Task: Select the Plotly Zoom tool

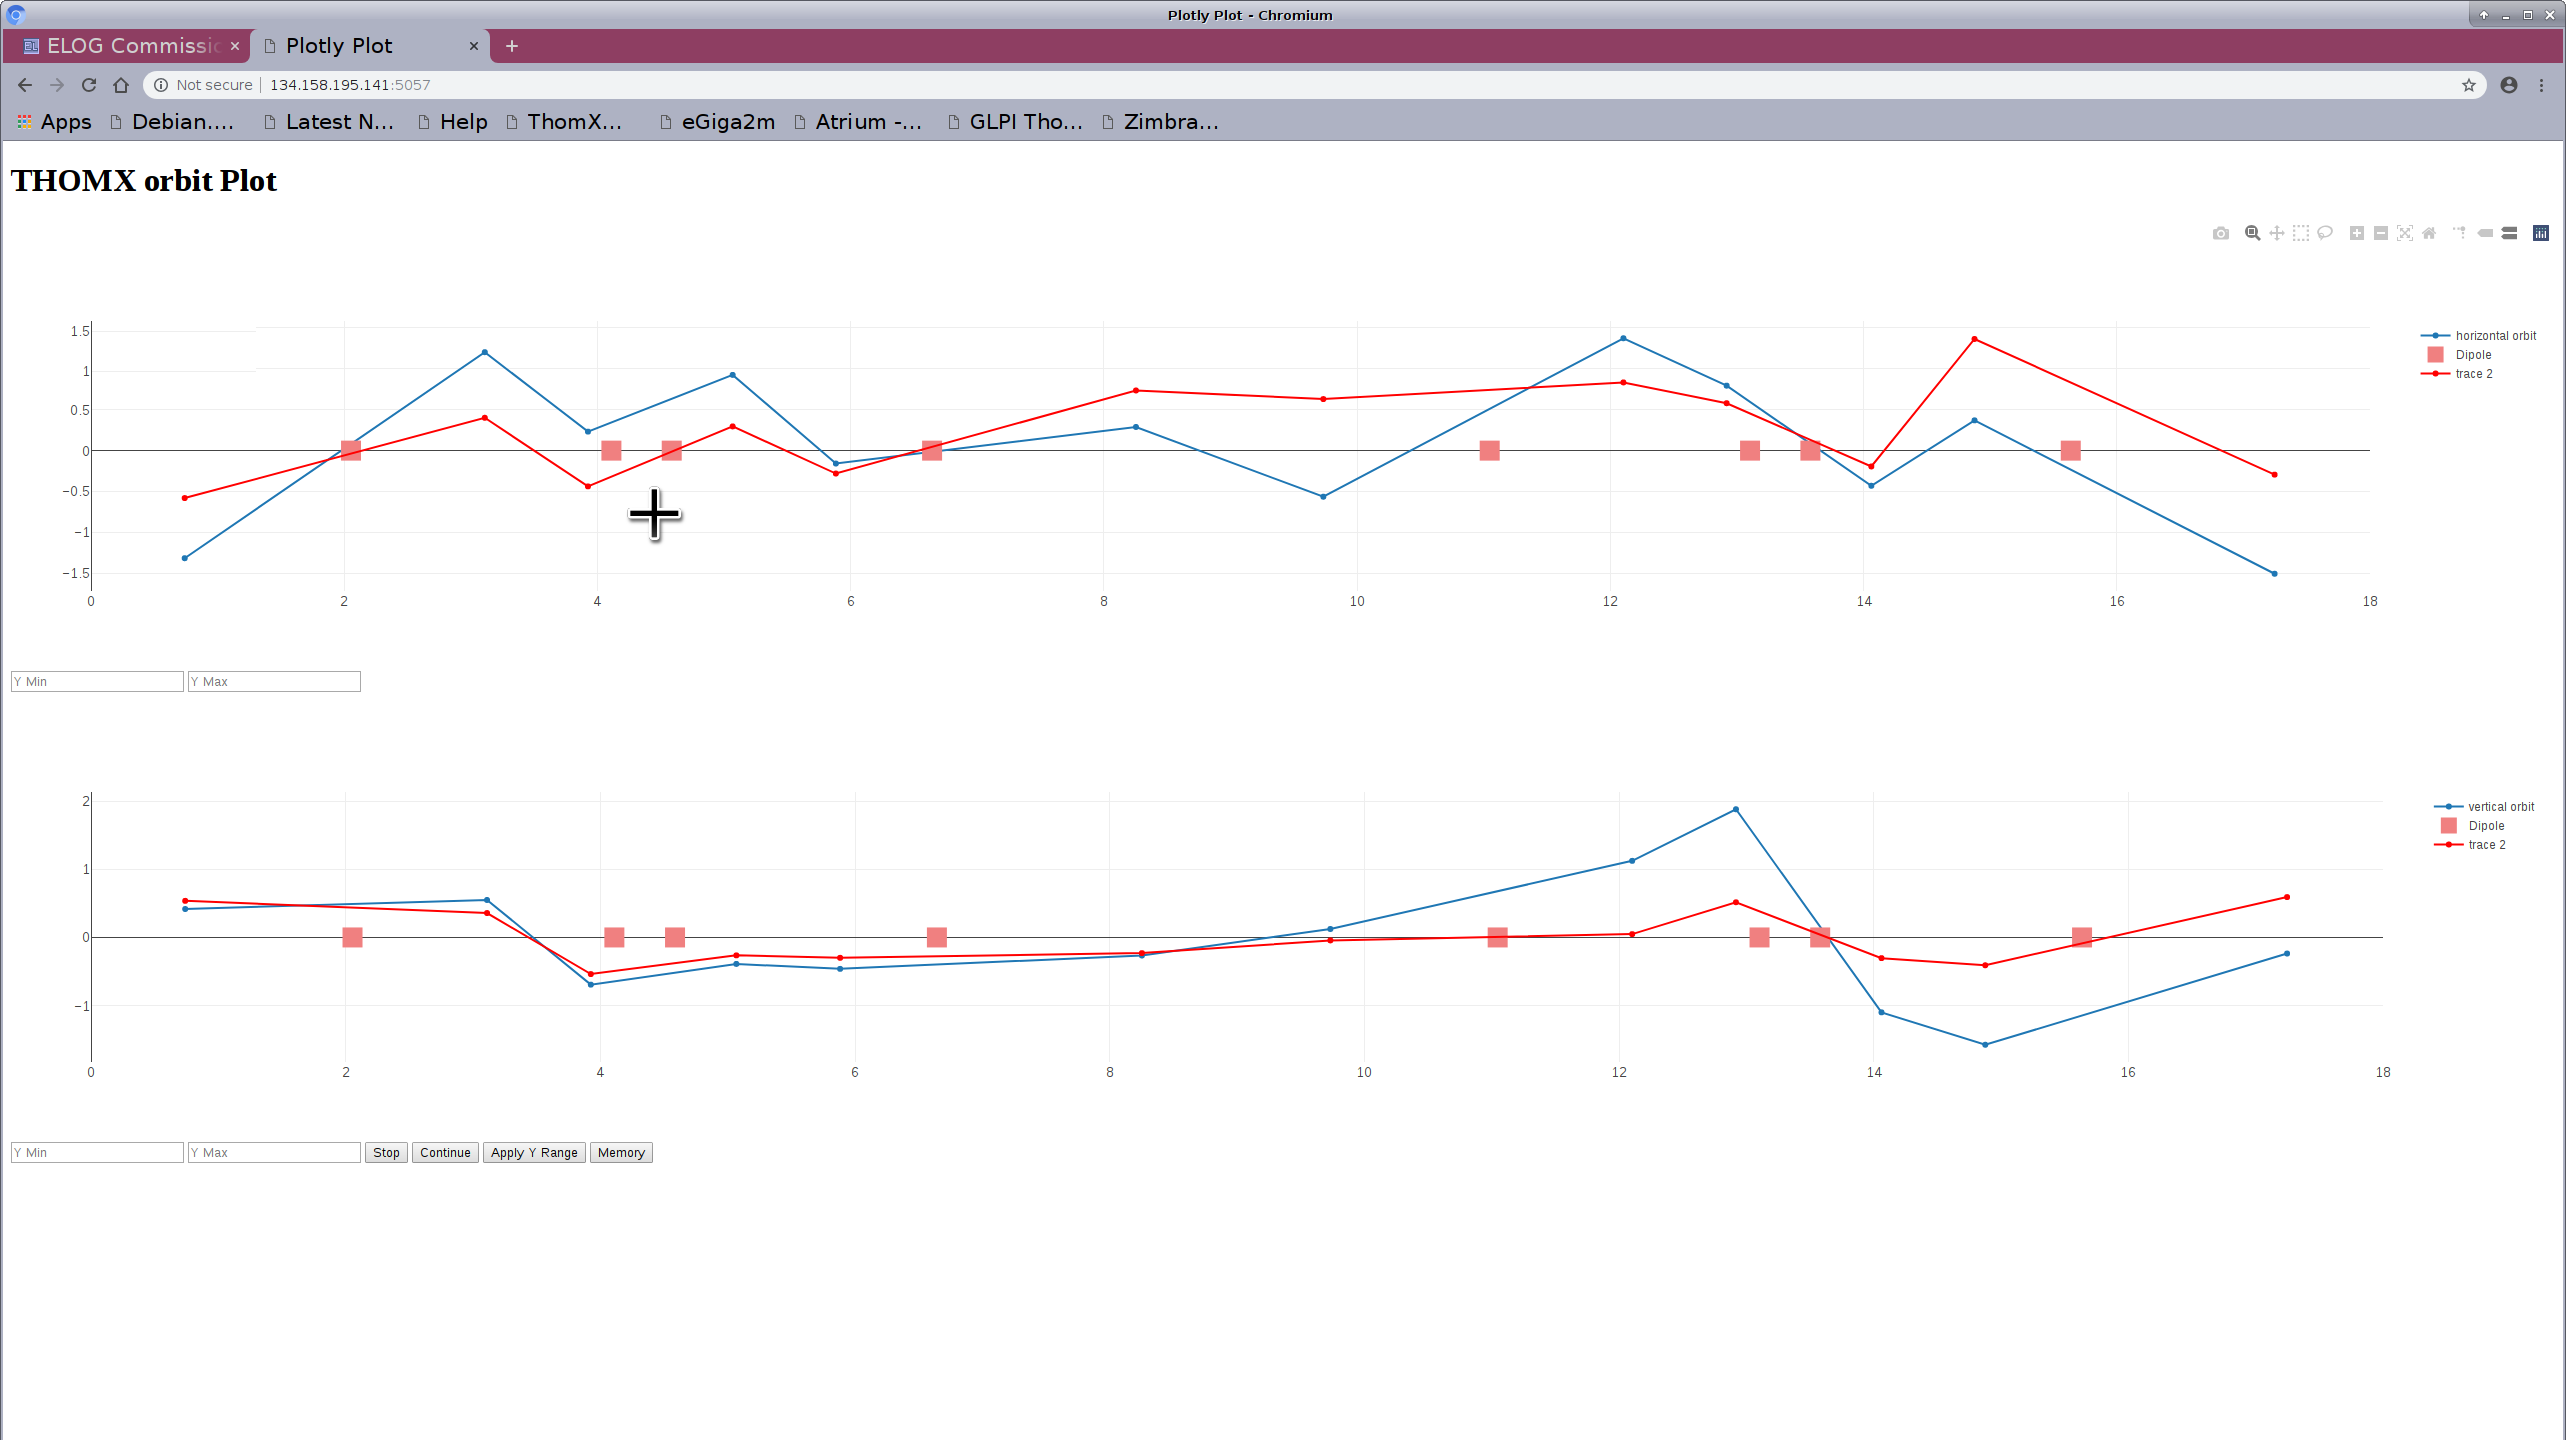Action: [x=2252, y=233]
